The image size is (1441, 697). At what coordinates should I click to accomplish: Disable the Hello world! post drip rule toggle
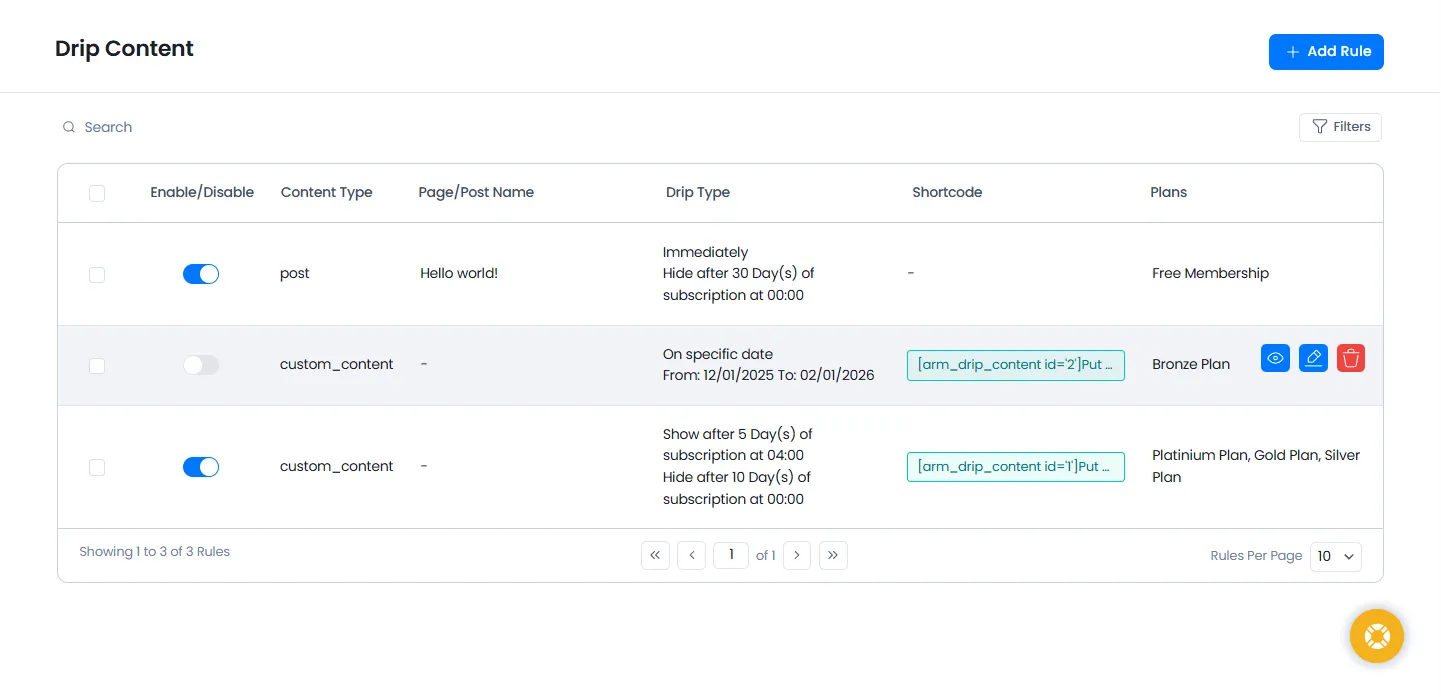[x=201, y=274]
